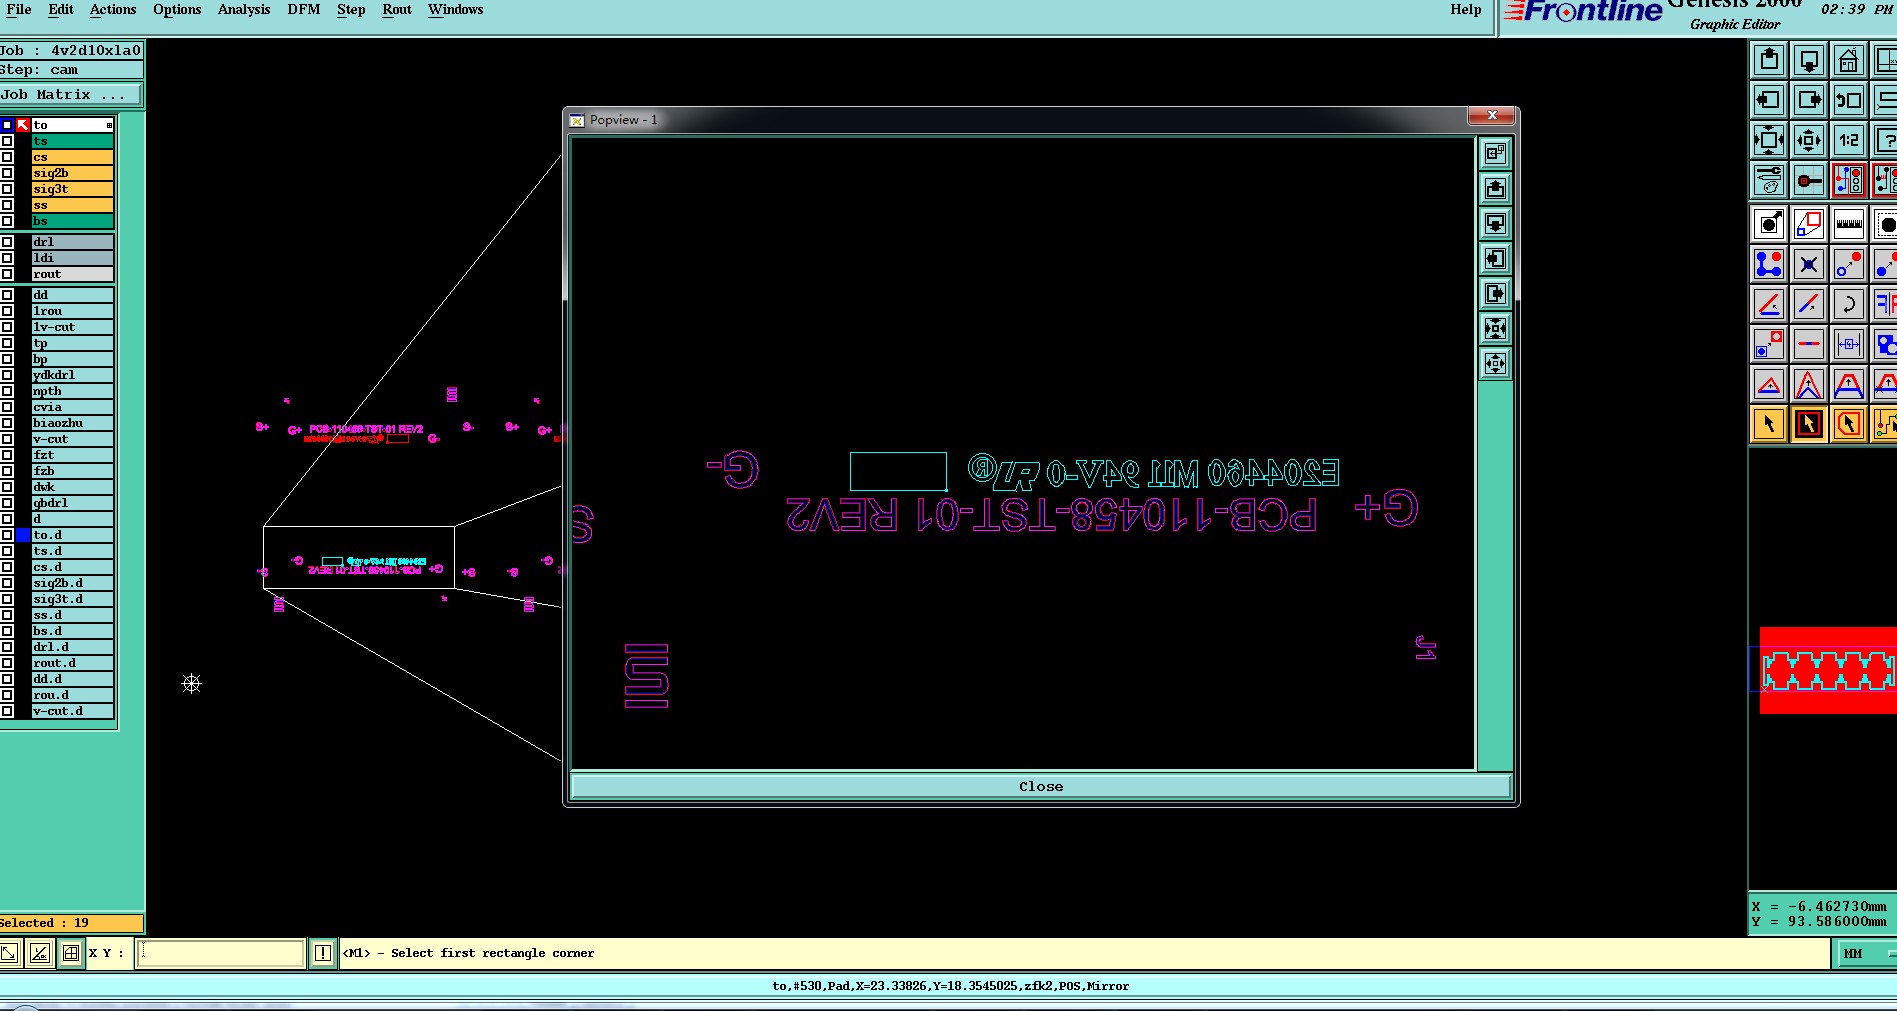Click the home view house icon
This screenshot has width=1897, height=1011.
click(1849, 60)
